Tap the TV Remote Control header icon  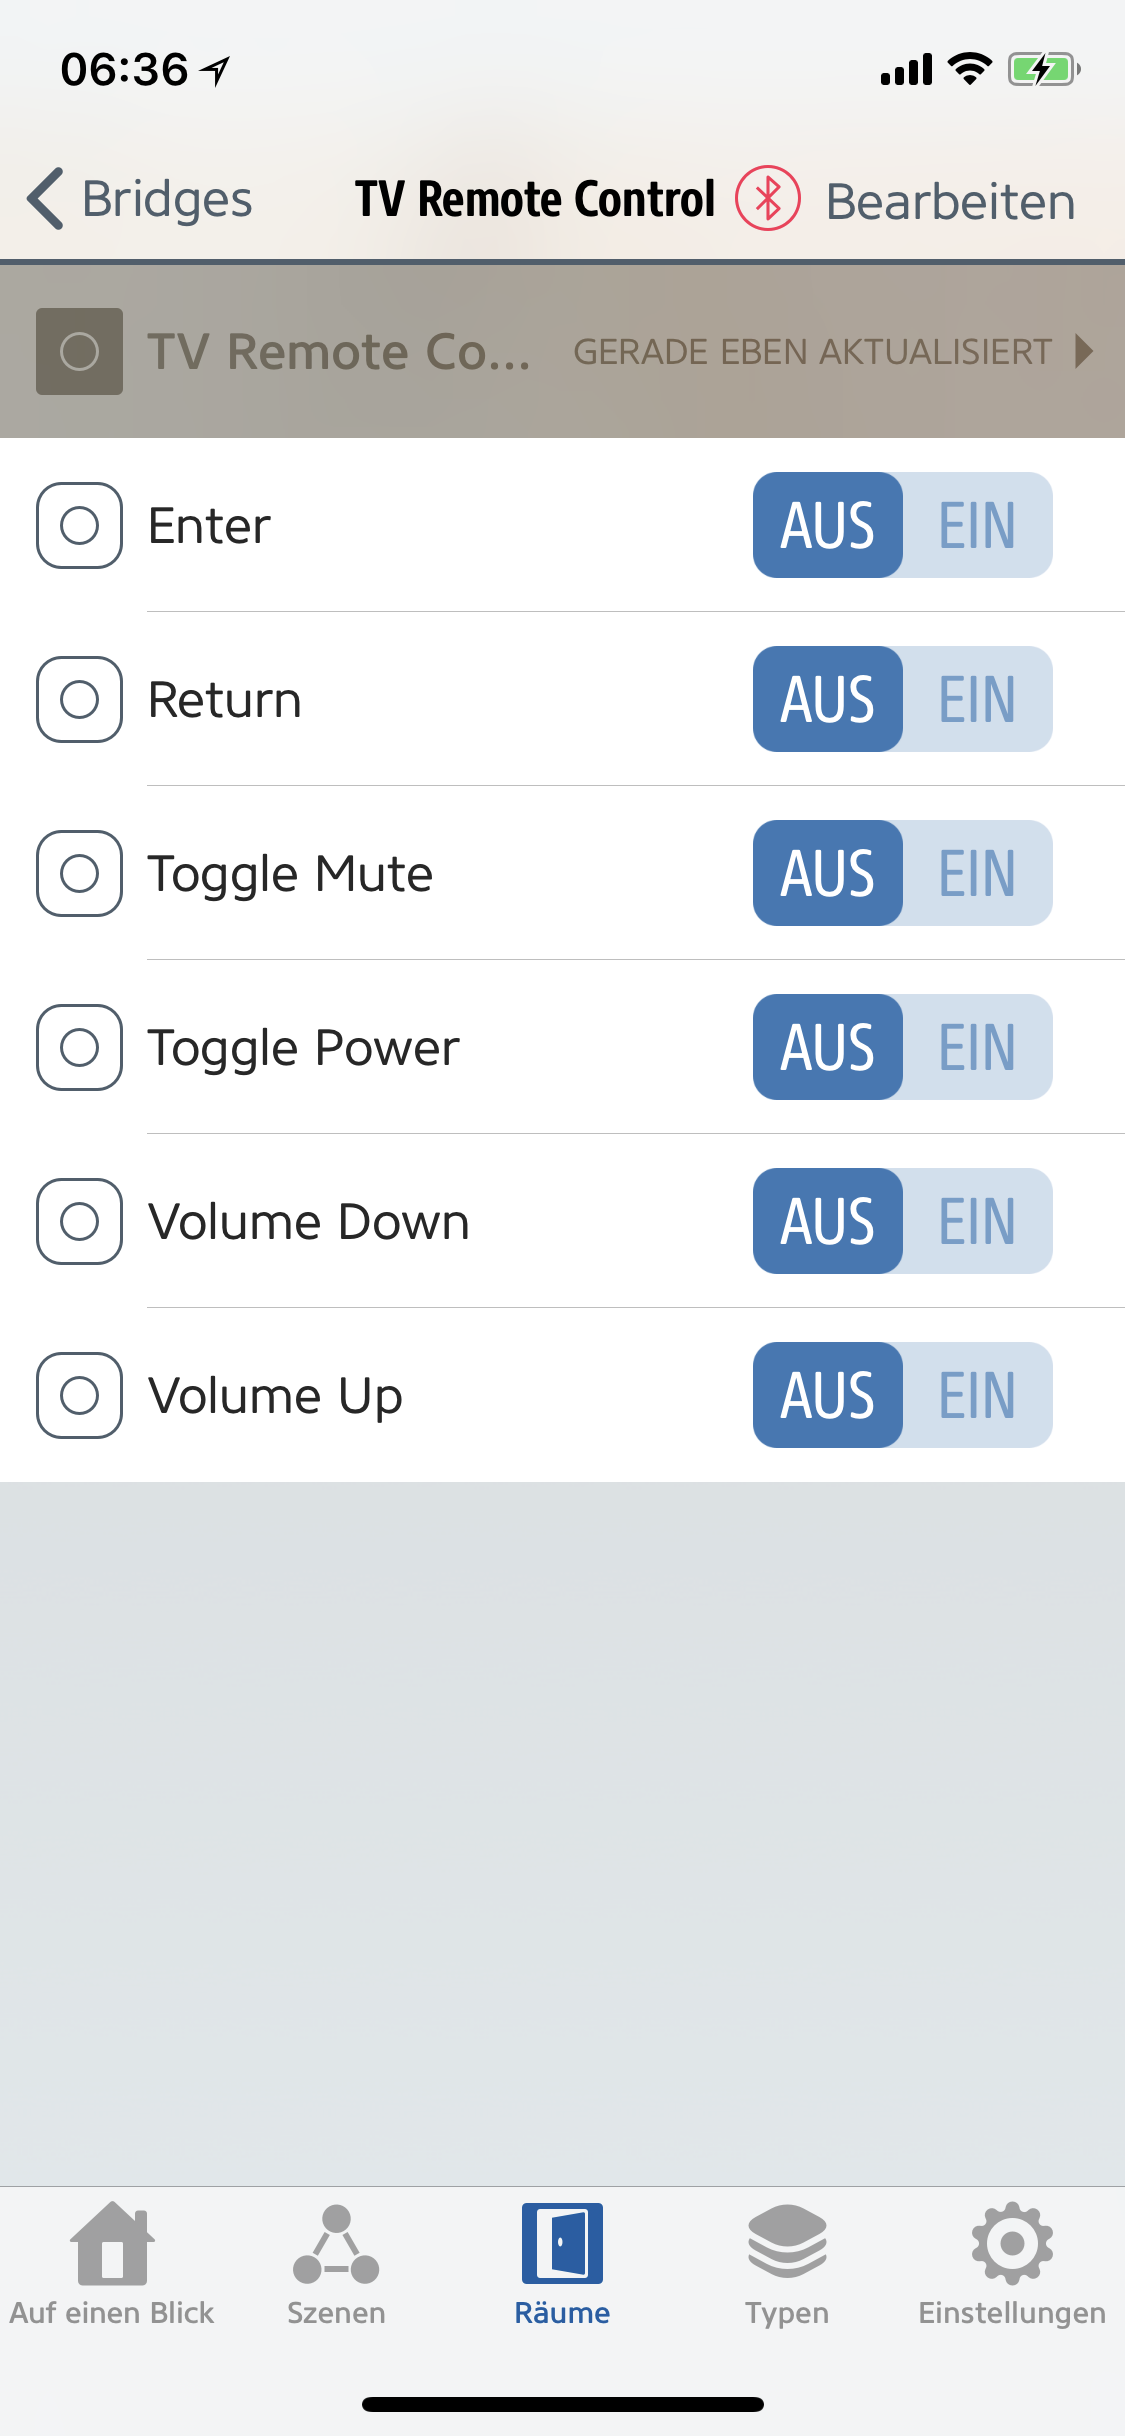(x=79, y=351)
